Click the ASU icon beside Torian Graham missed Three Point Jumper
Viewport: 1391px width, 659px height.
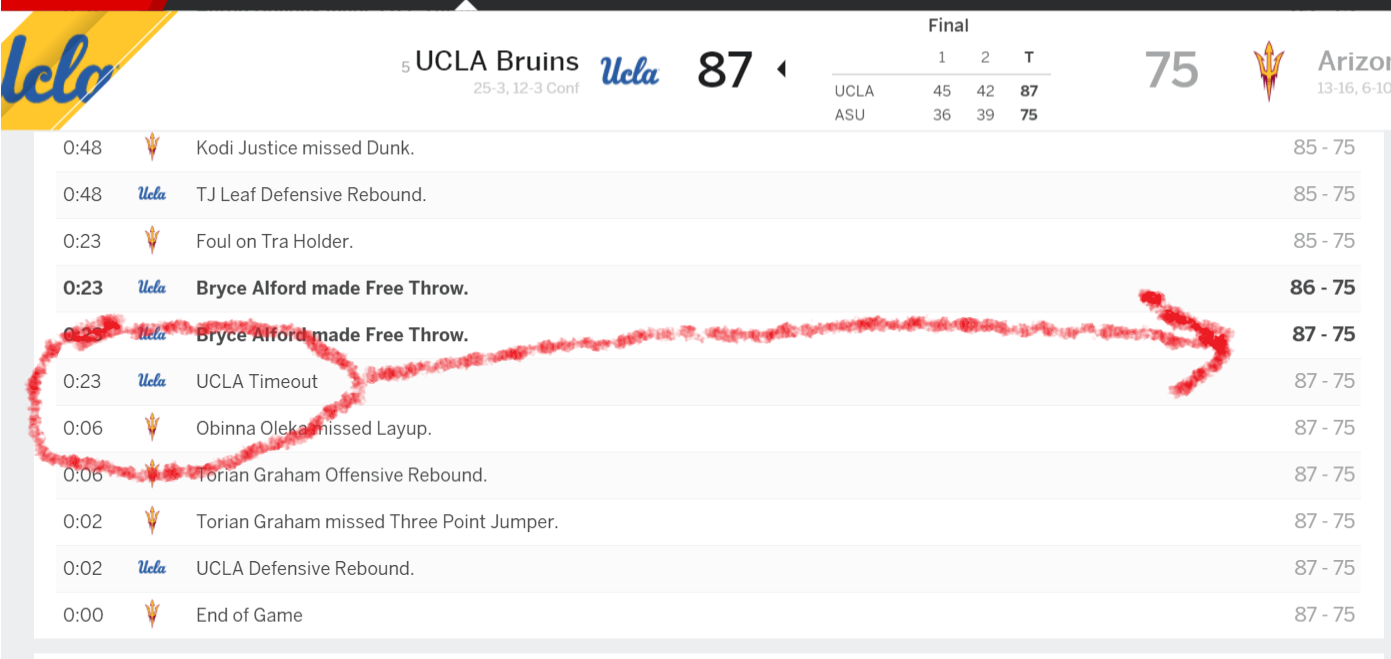152,521
